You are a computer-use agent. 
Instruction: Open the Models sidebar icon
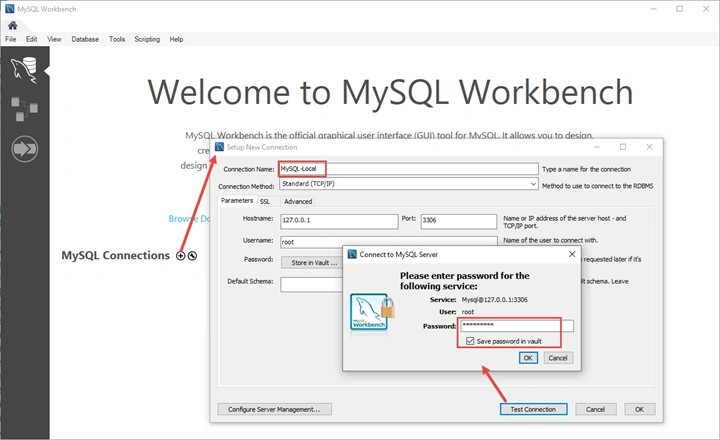click(24, 109)
